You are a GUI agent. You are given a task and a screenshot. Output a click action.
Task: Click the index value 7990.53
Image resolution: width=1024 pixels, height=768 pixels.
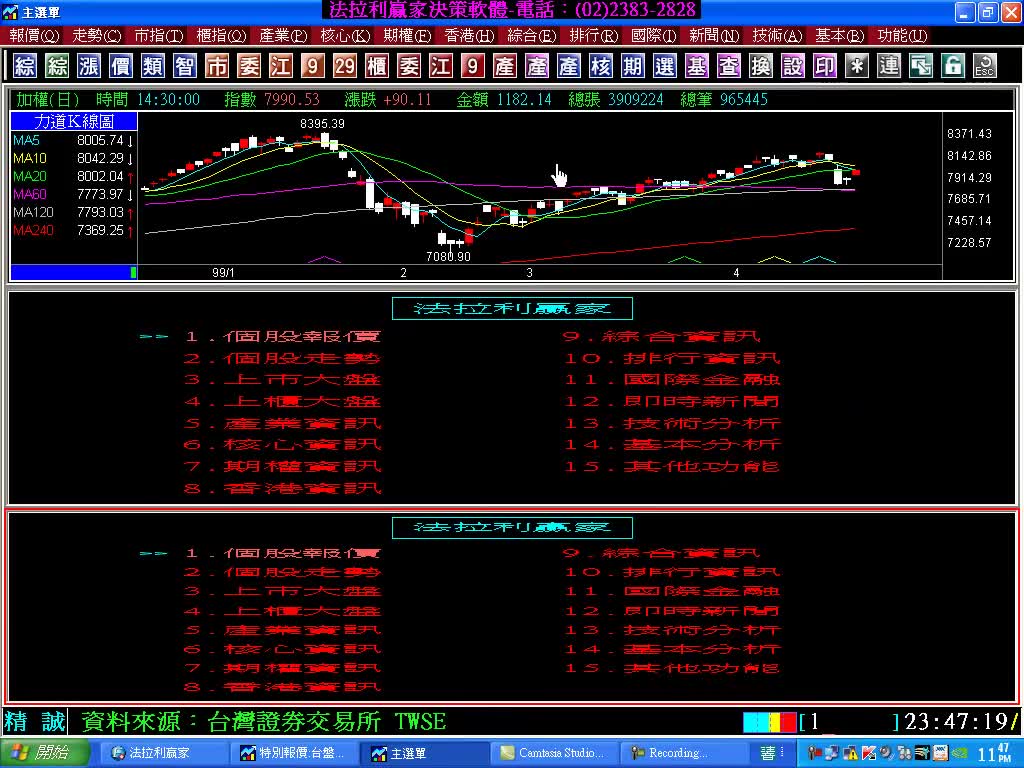[292, 99]
